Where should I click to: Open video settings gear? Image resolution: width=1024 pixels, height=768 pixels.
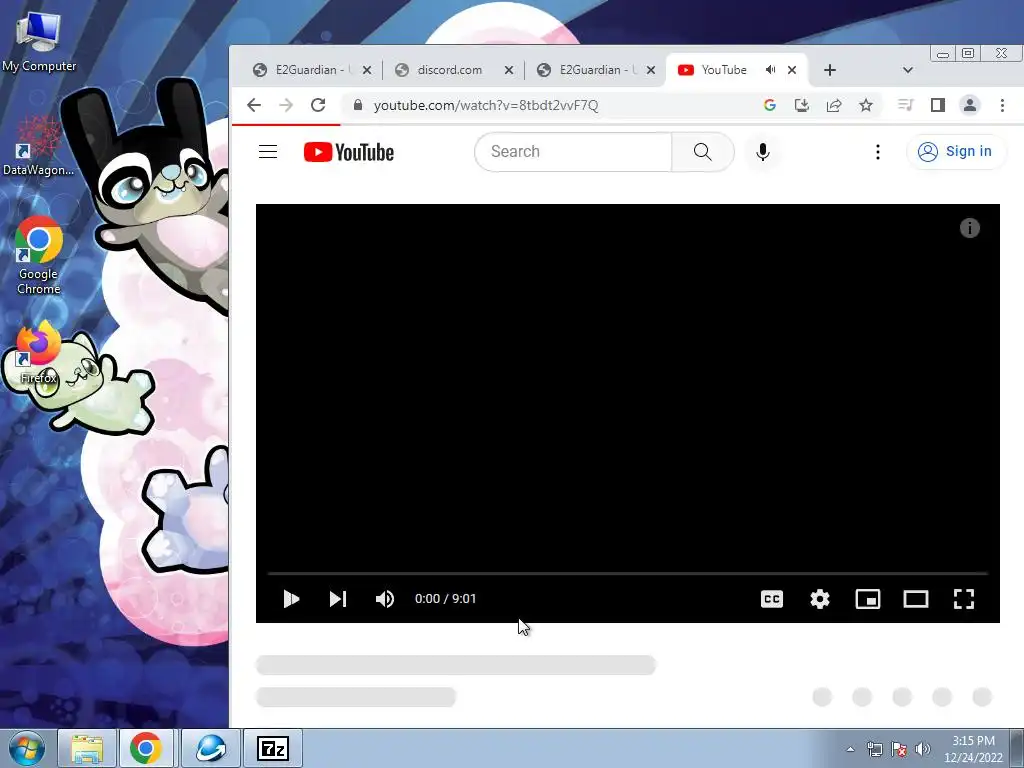[820, 599]
